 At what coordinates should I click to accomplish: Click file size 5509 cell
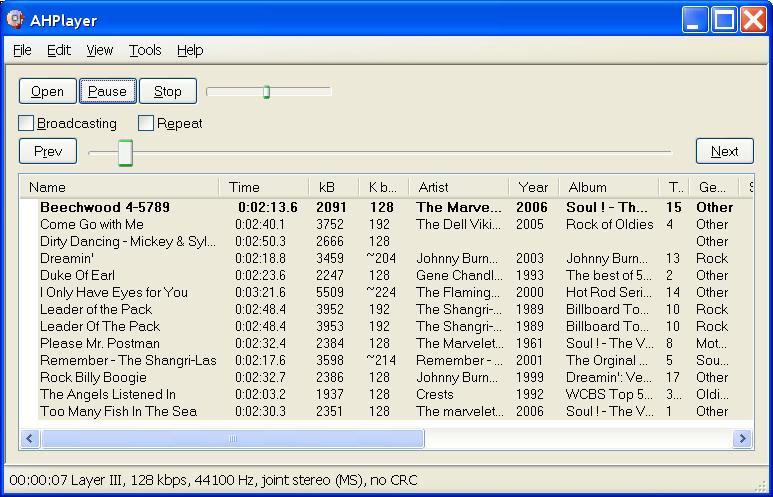pyautogui.click(x=330, y=292)
